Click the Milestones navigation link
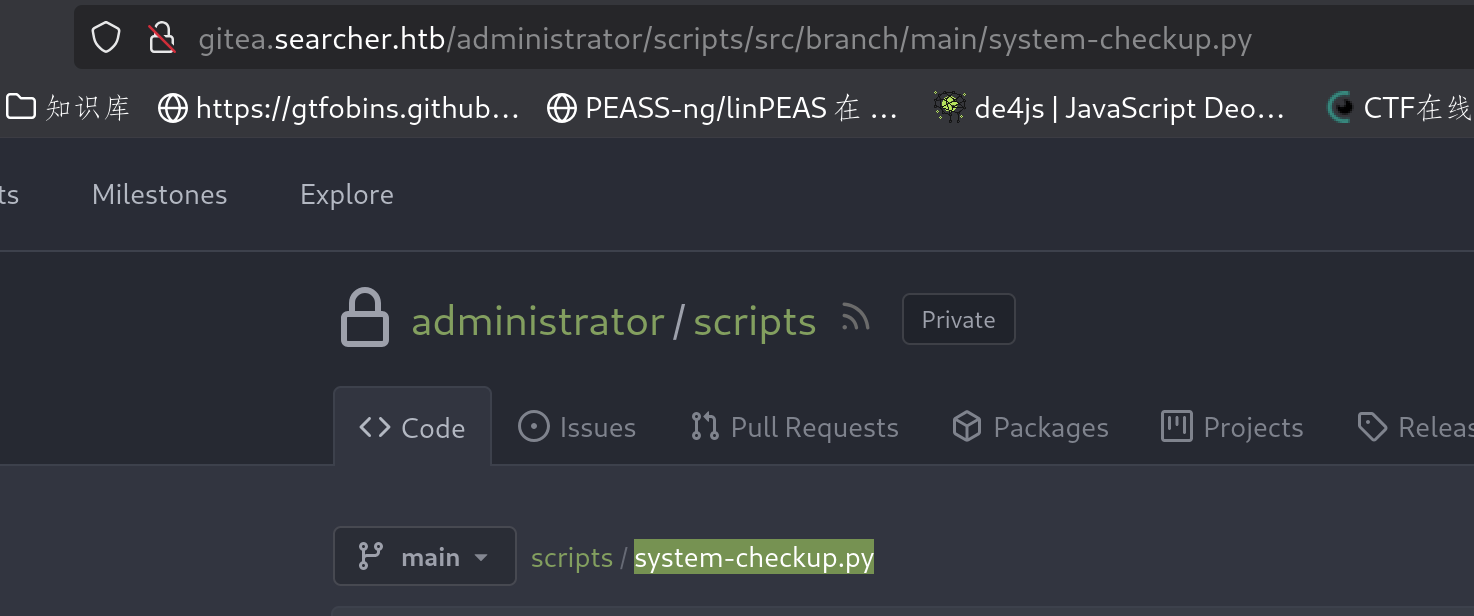The width and height of the screenshot is (1474, 616). click(159, 194)
